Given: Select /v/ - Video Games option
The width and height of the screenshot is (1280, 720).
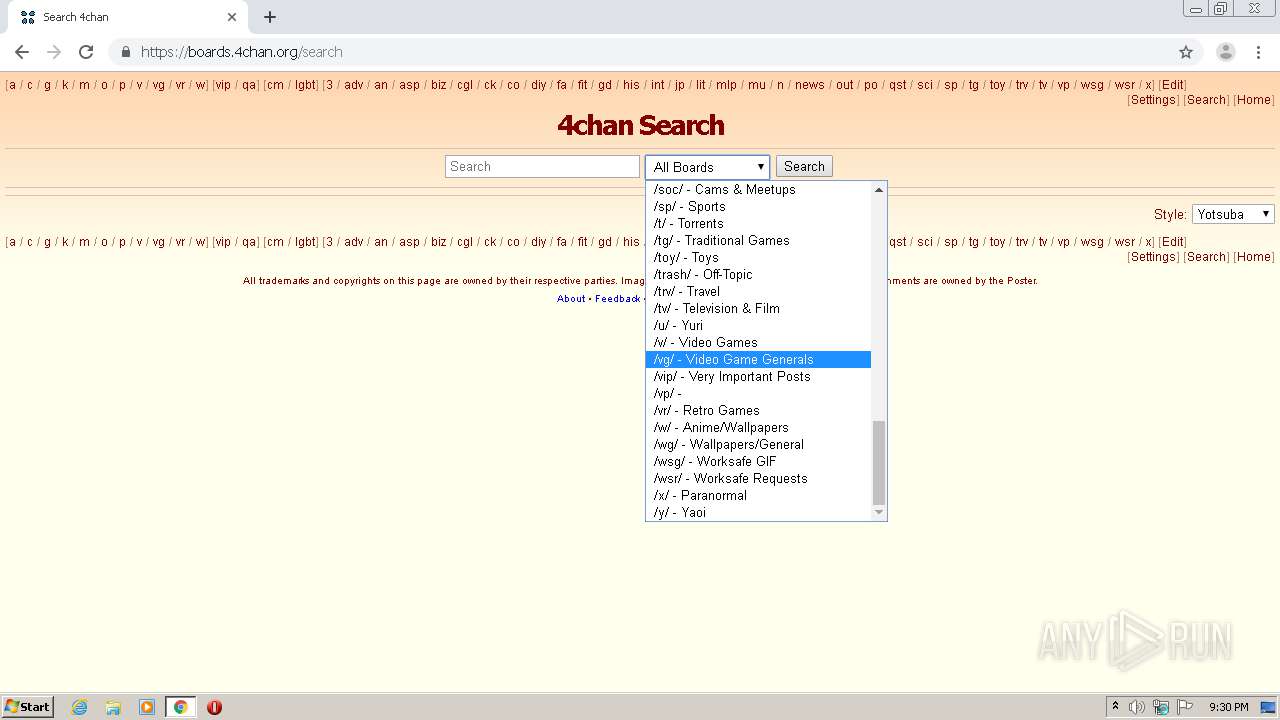Looking at the screenshot, I should pos(758,342).
